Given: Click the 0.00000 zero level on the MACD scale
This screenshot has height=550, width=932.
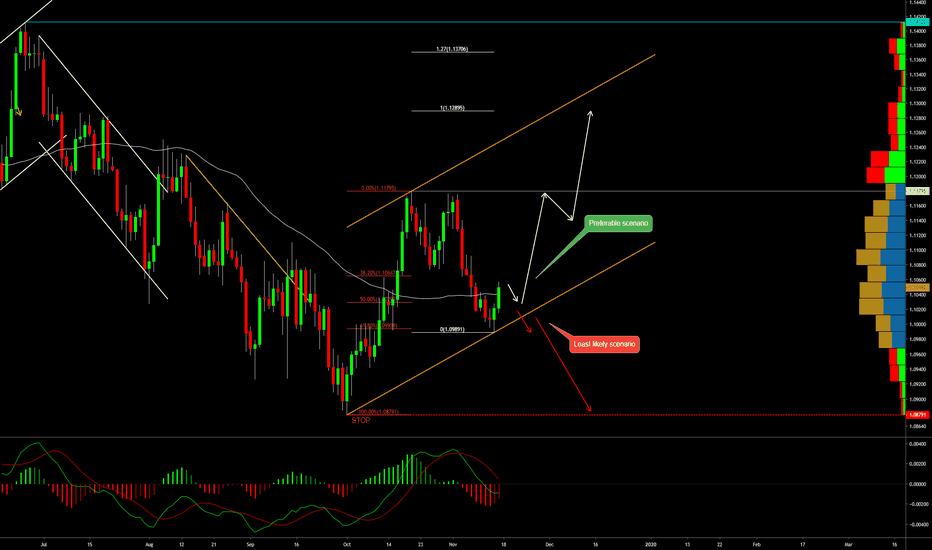Looking at the screenshot, I should click(x=917, y=484).
